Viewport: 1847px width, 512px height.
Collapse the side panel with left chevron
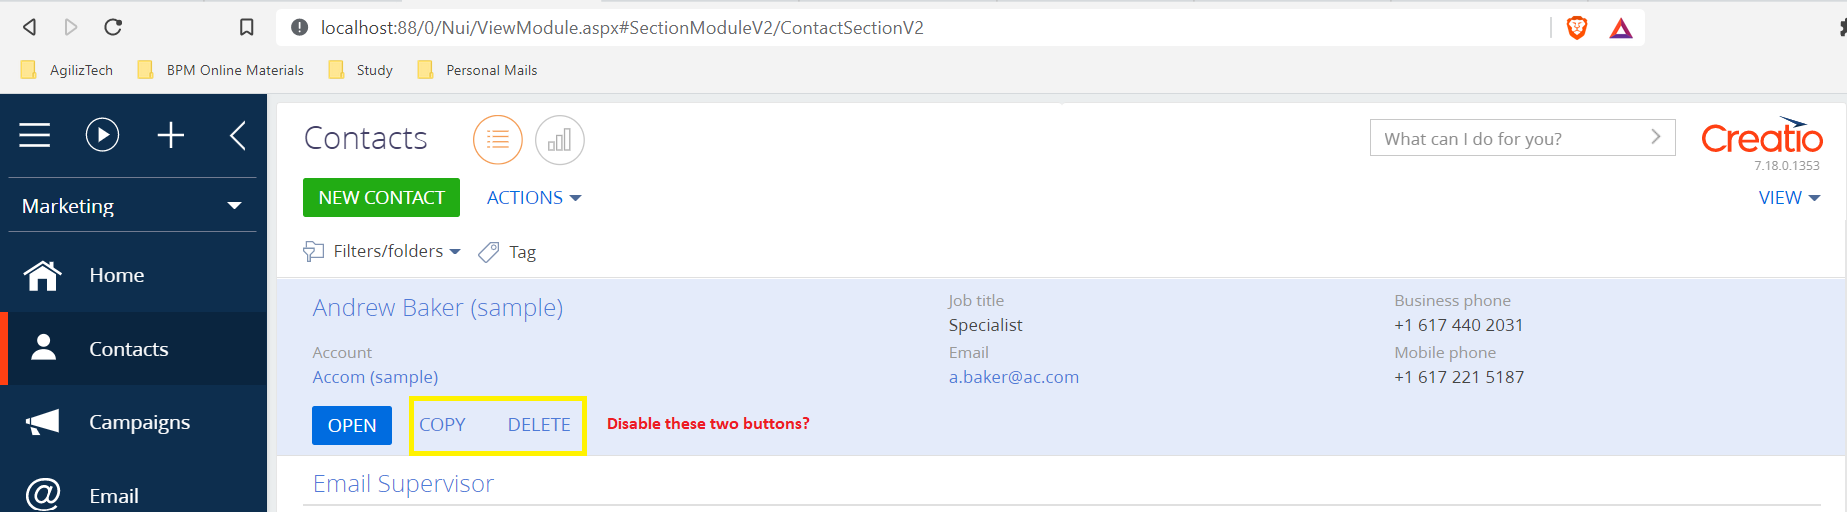coord(238,135)
